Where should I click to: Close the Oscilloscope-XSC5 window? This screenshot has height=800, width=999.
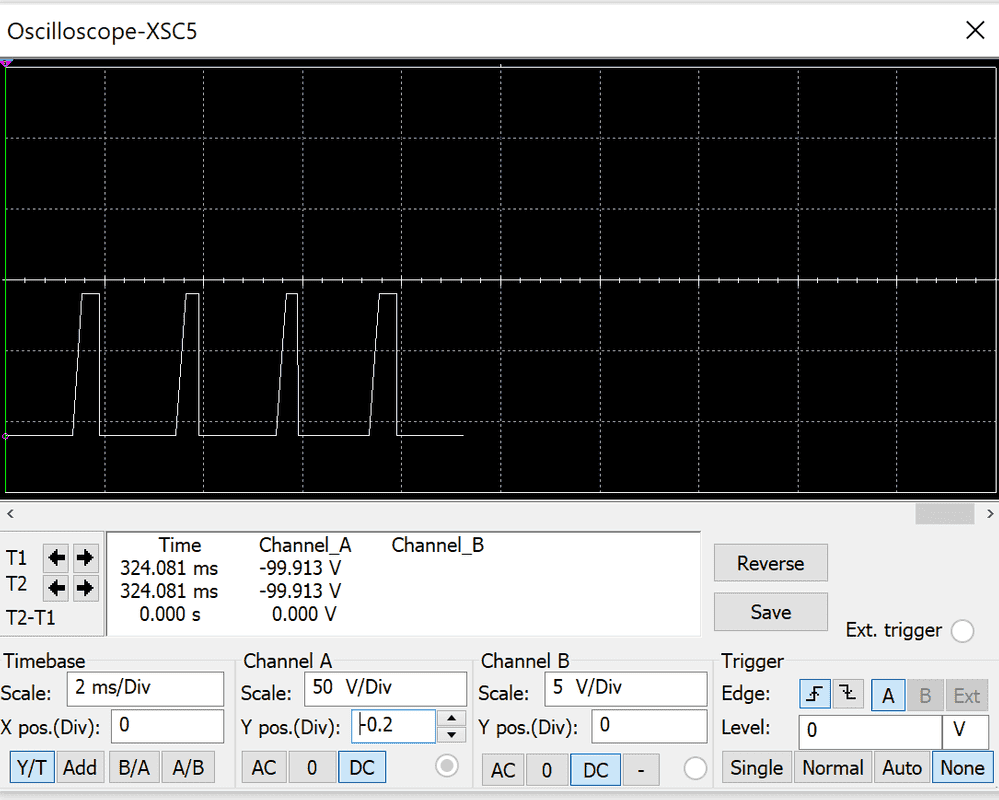[x=974, y=30]
